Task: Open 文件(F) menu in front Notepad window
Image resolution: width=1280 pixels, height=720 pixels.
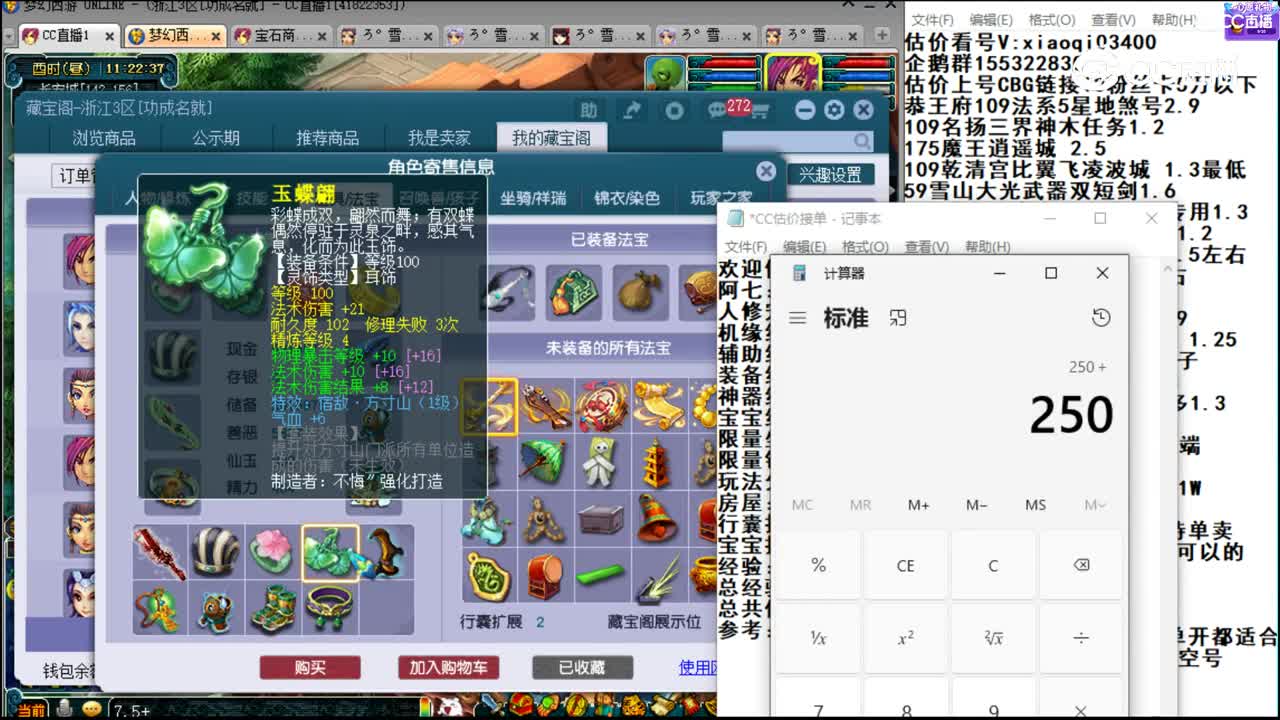Action: (x=746, y=246)
